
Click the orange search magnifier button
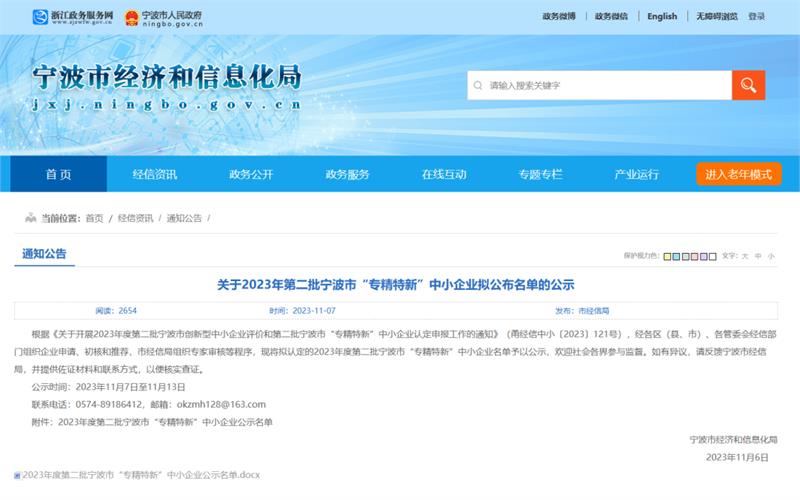click(748, 85)
